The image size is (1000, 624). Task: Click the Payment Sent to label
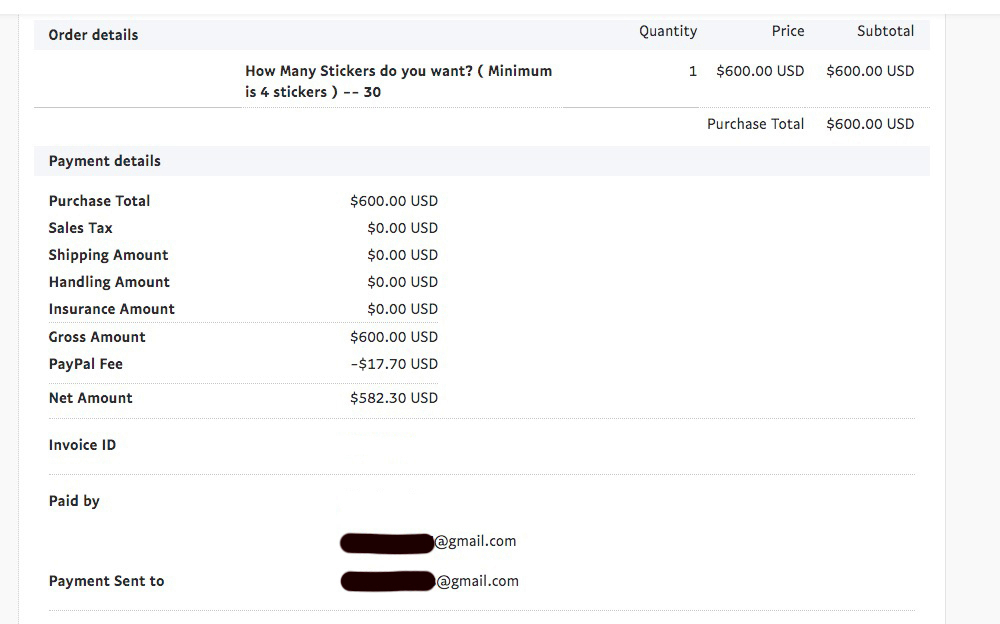click(107, 581)
